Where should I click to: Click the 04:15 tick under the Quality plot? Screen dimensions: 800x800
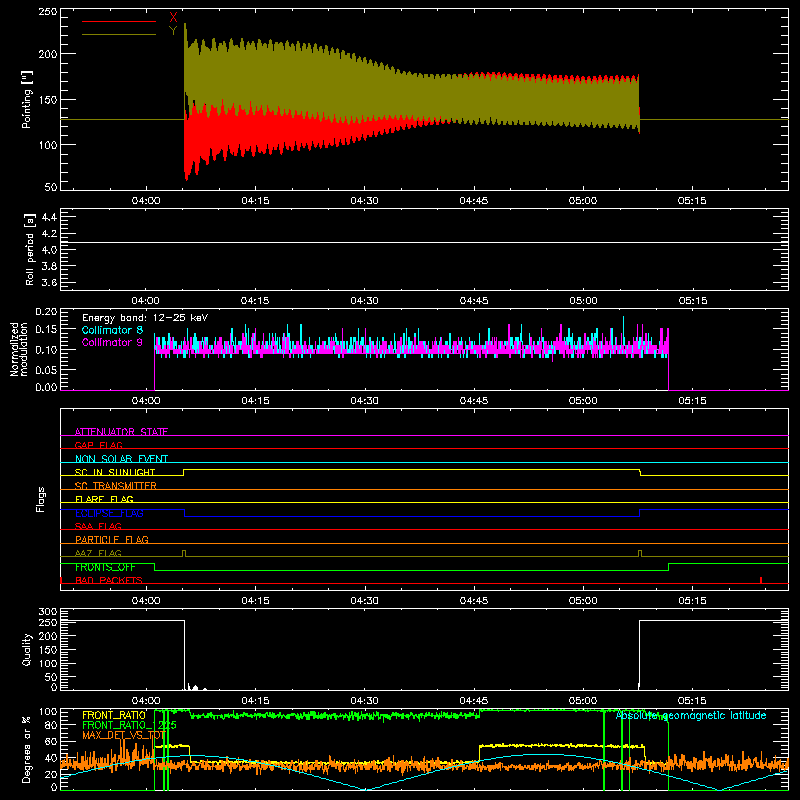tap(255, 701)
